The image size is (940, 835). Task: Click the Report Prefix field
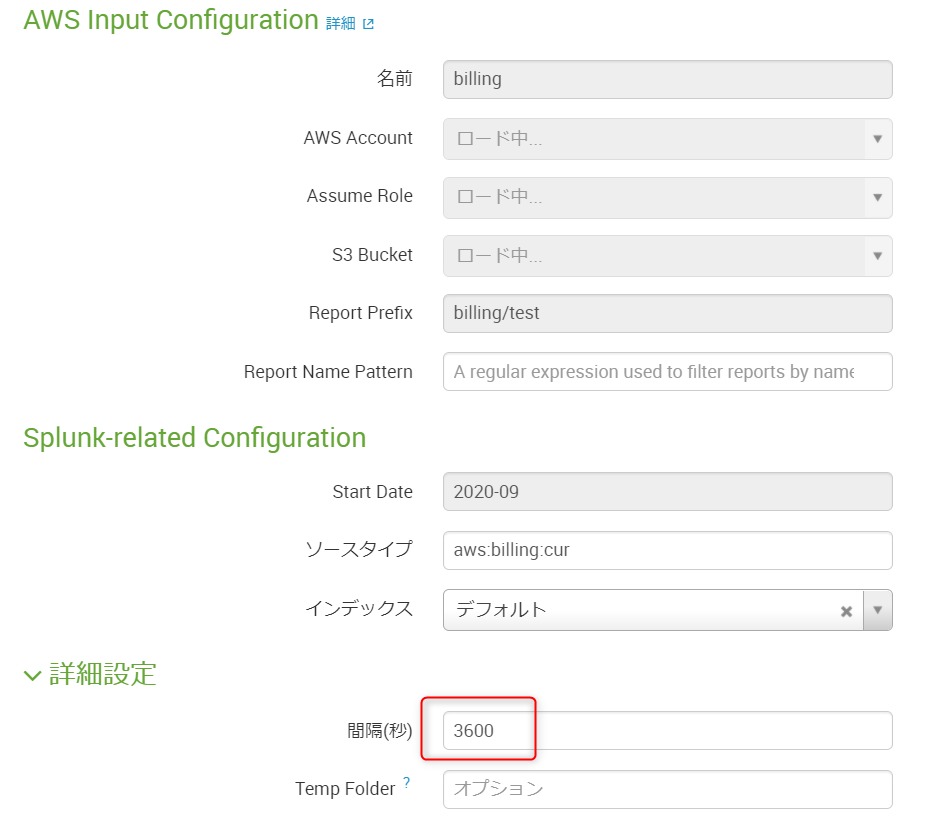coord(667,313)
